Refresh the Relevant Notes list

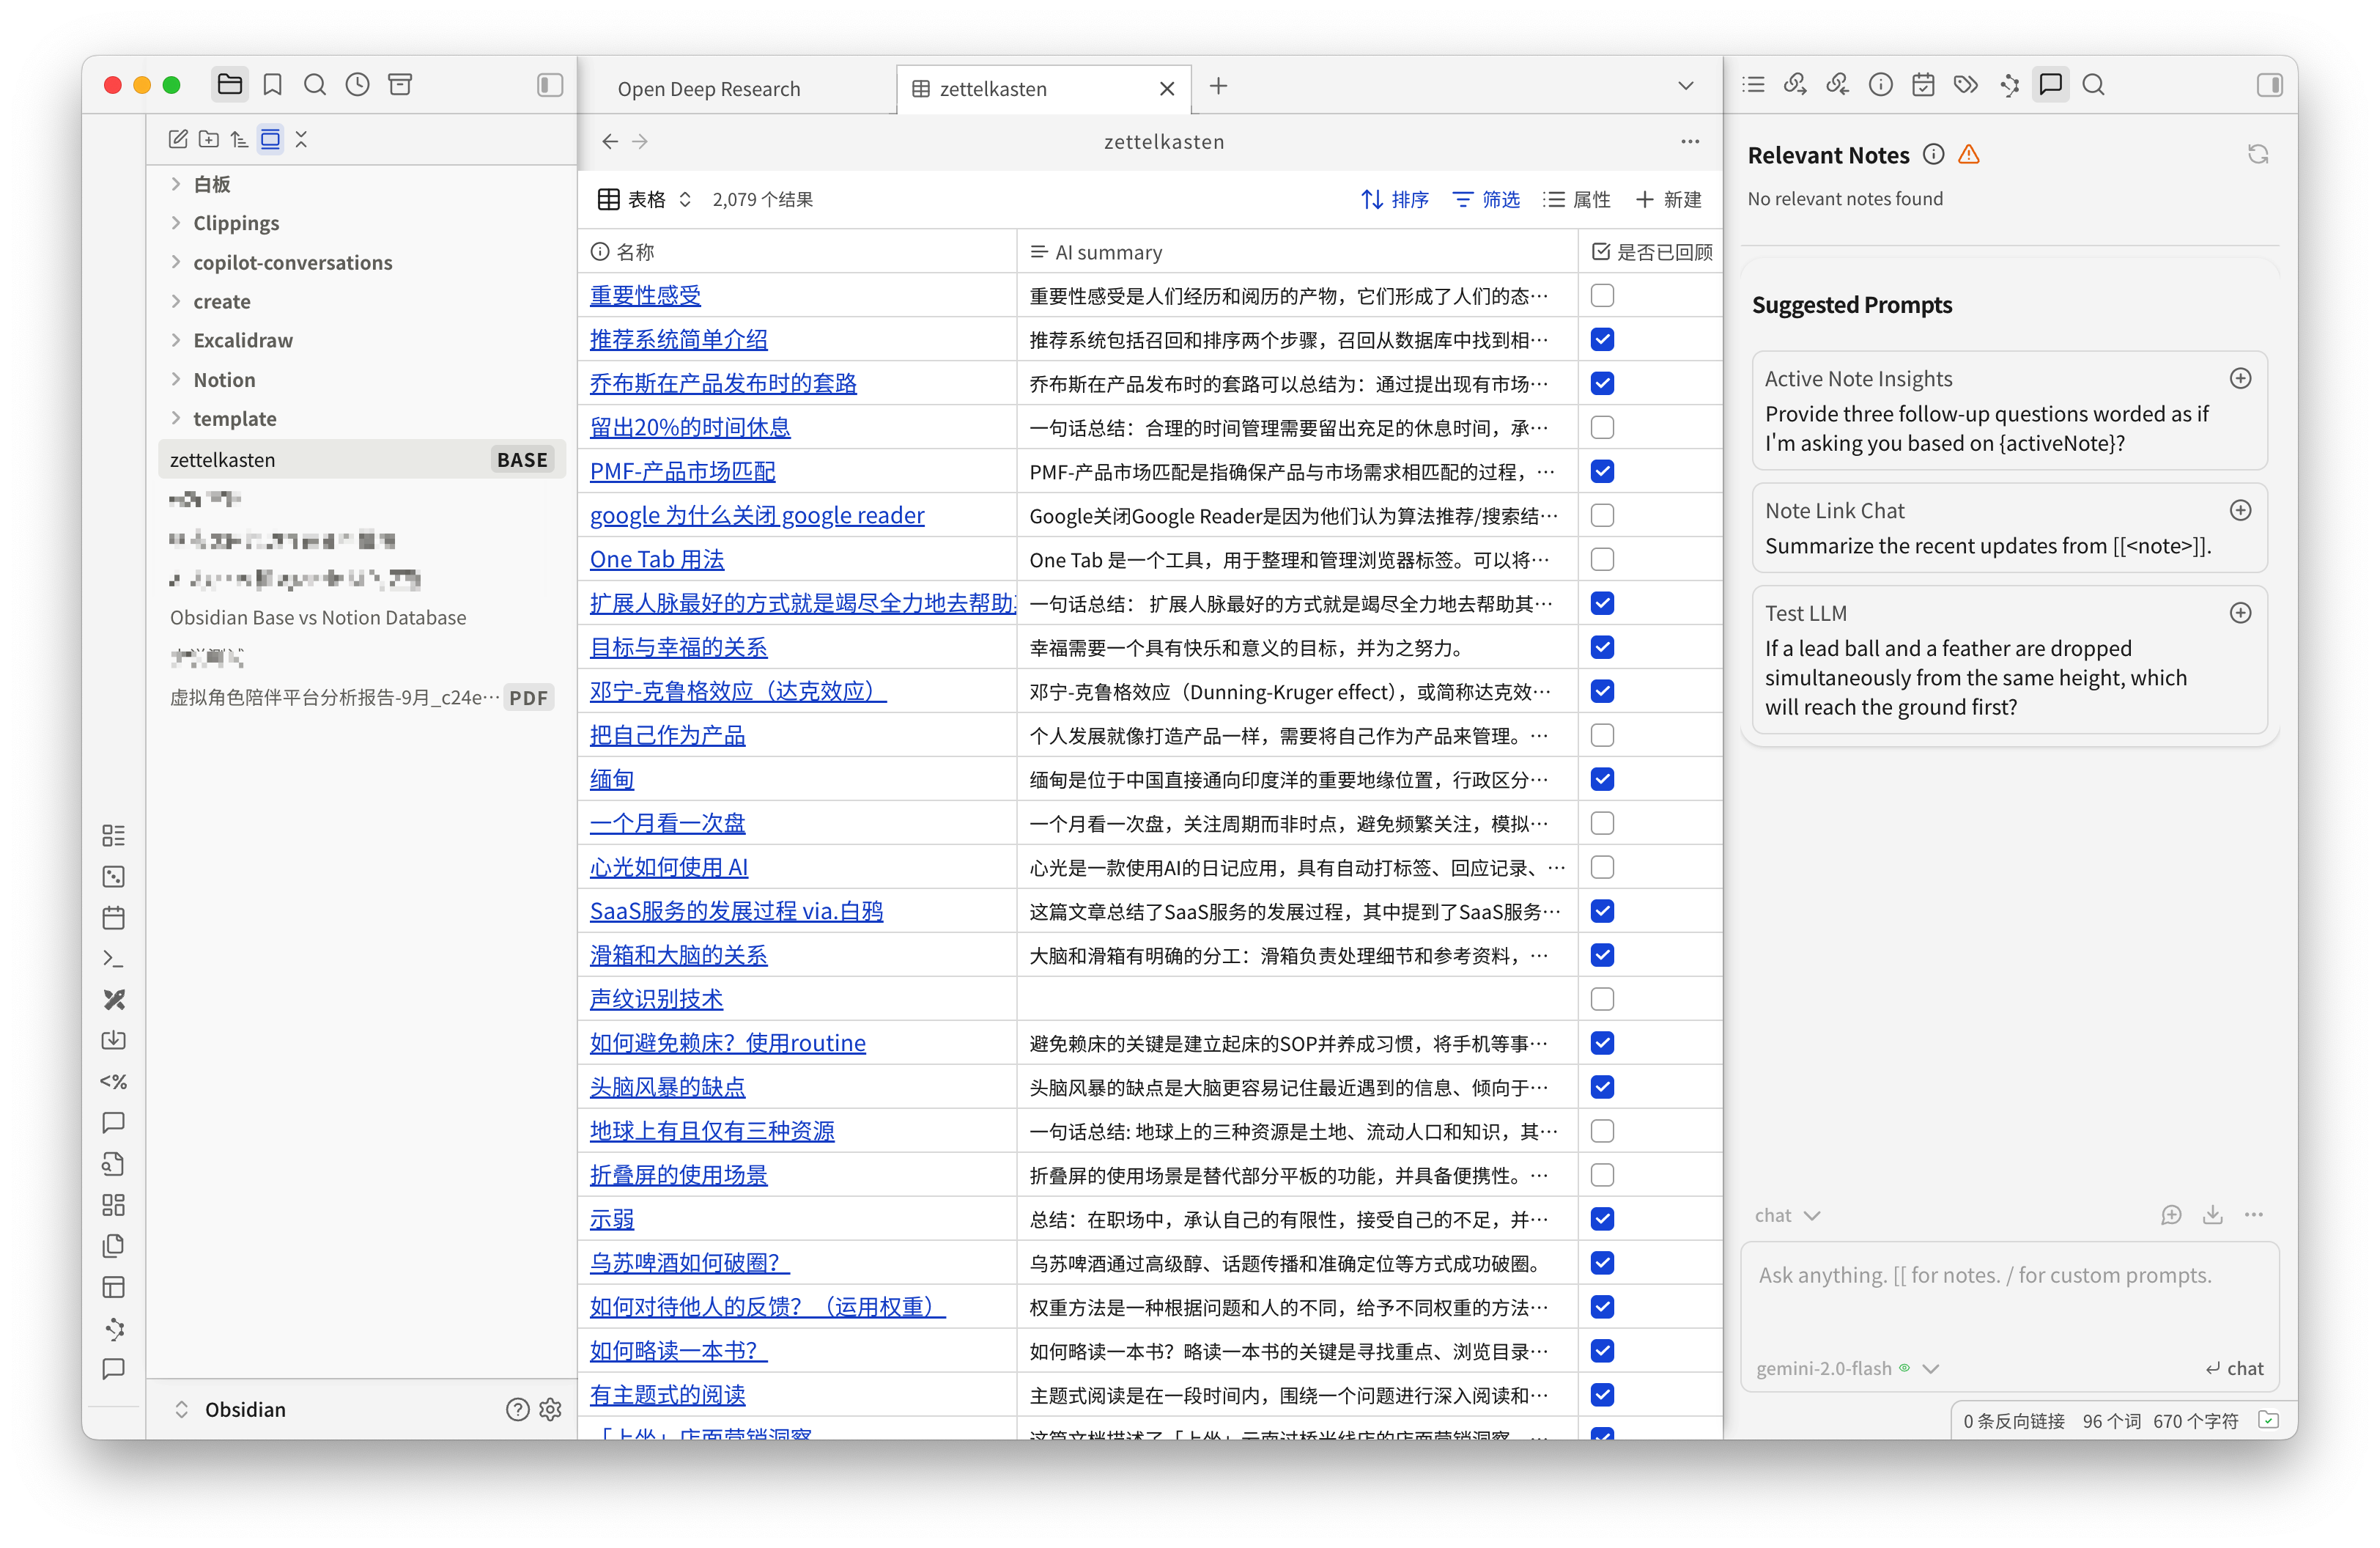coord(2257,154)
